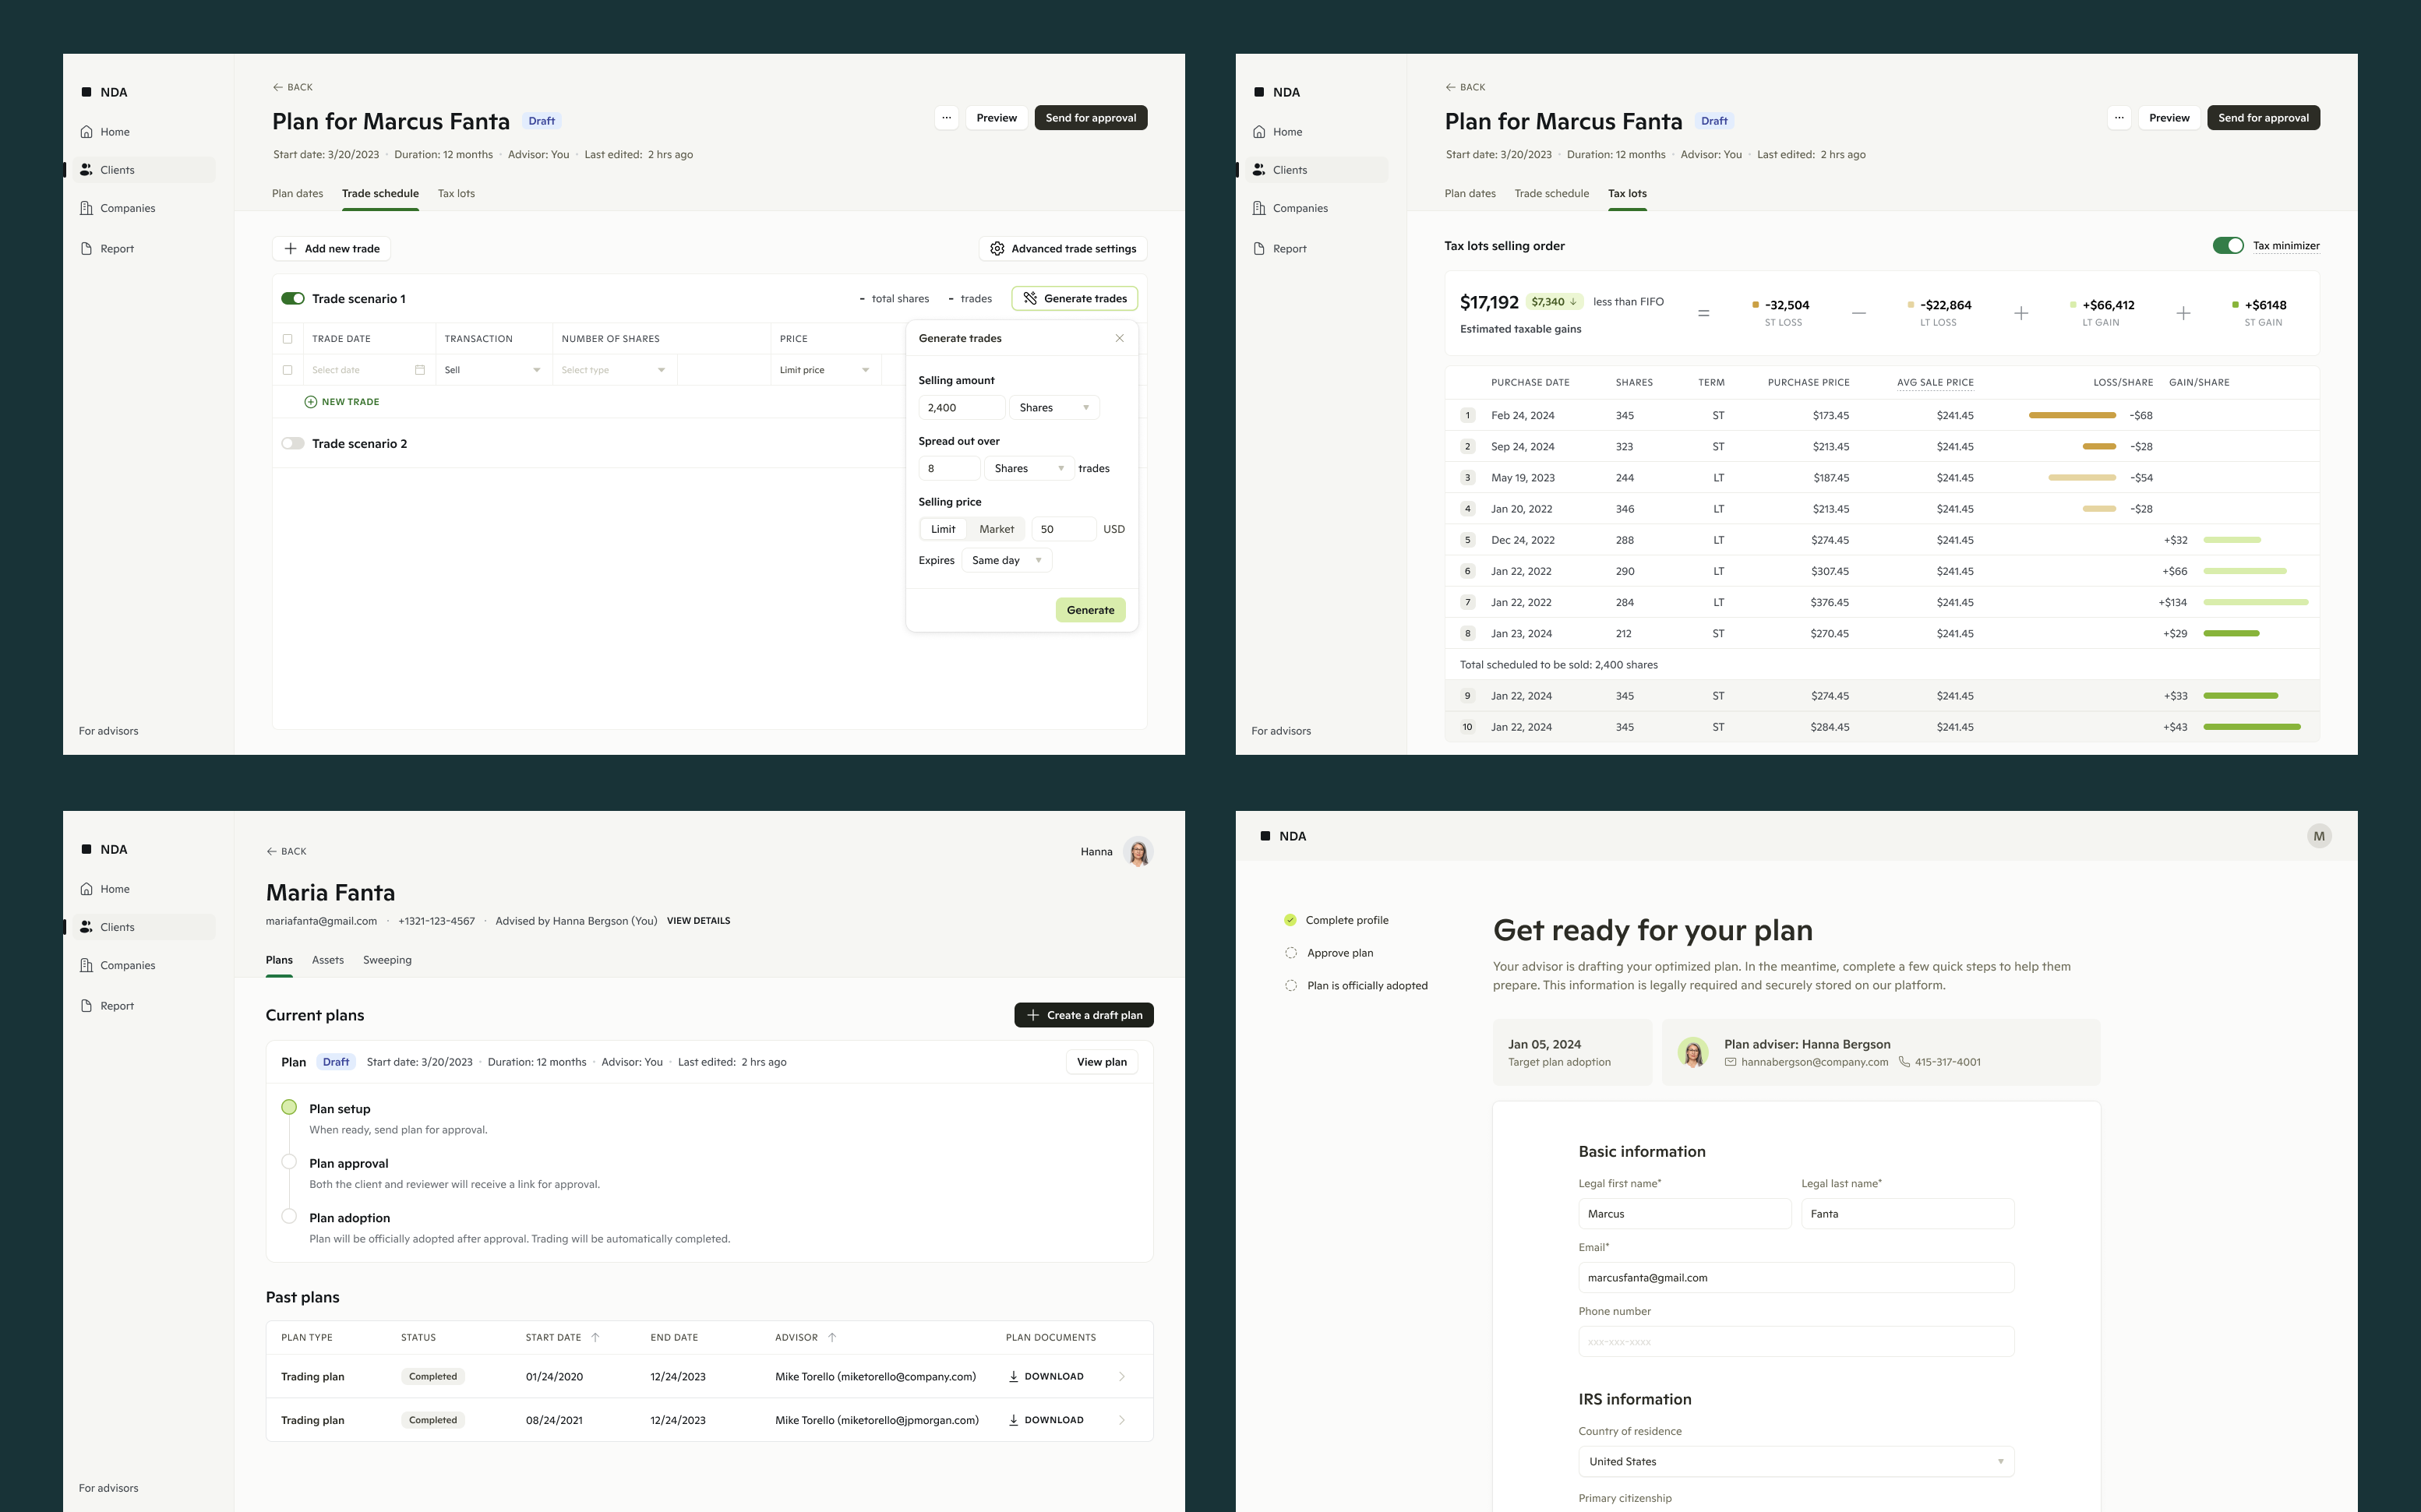Open the Plan dates tab
This screenshot has width=2421, height=1512.
point(297,194)
